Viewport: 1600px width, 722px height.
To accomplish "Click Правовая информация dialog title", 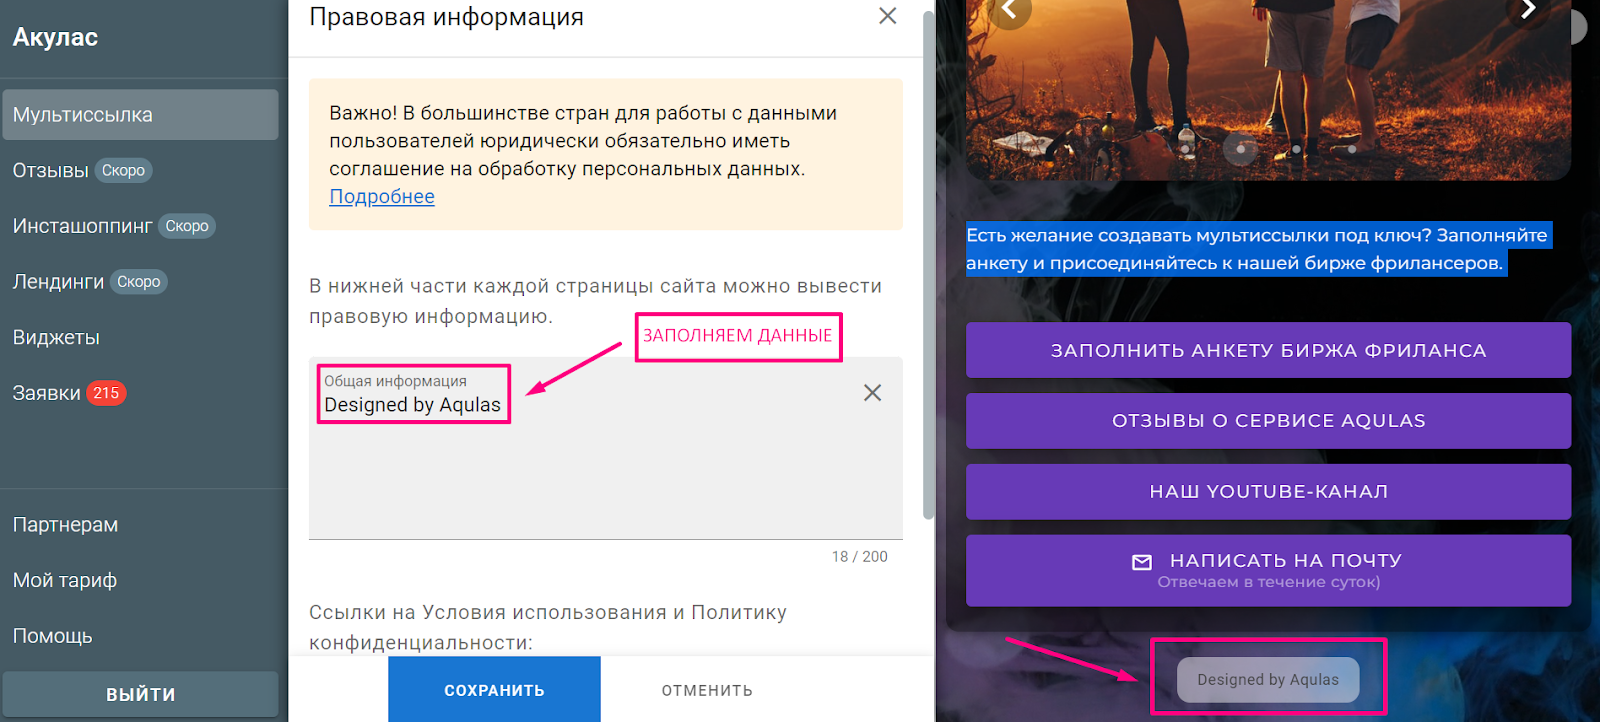I will point(446,17).
